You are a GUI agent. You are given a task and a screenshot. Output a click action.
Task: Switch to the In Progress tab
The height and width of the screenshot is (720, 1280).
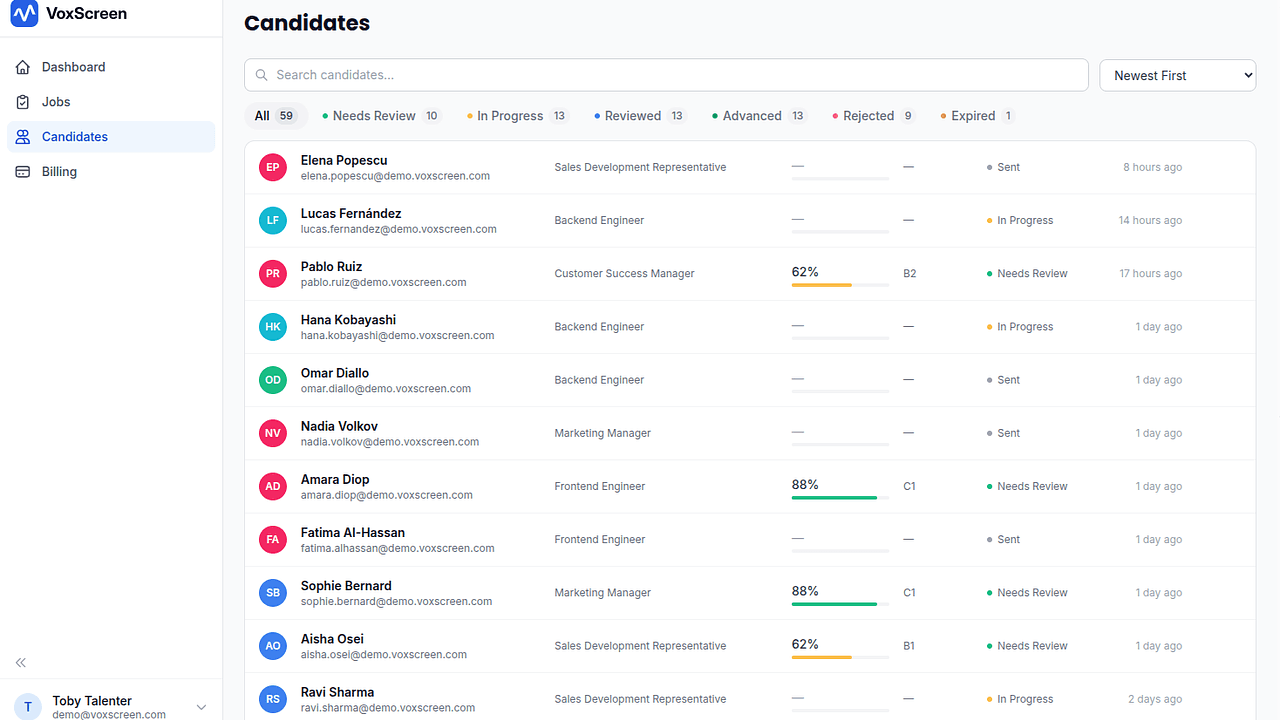click(x=517, y=116)
